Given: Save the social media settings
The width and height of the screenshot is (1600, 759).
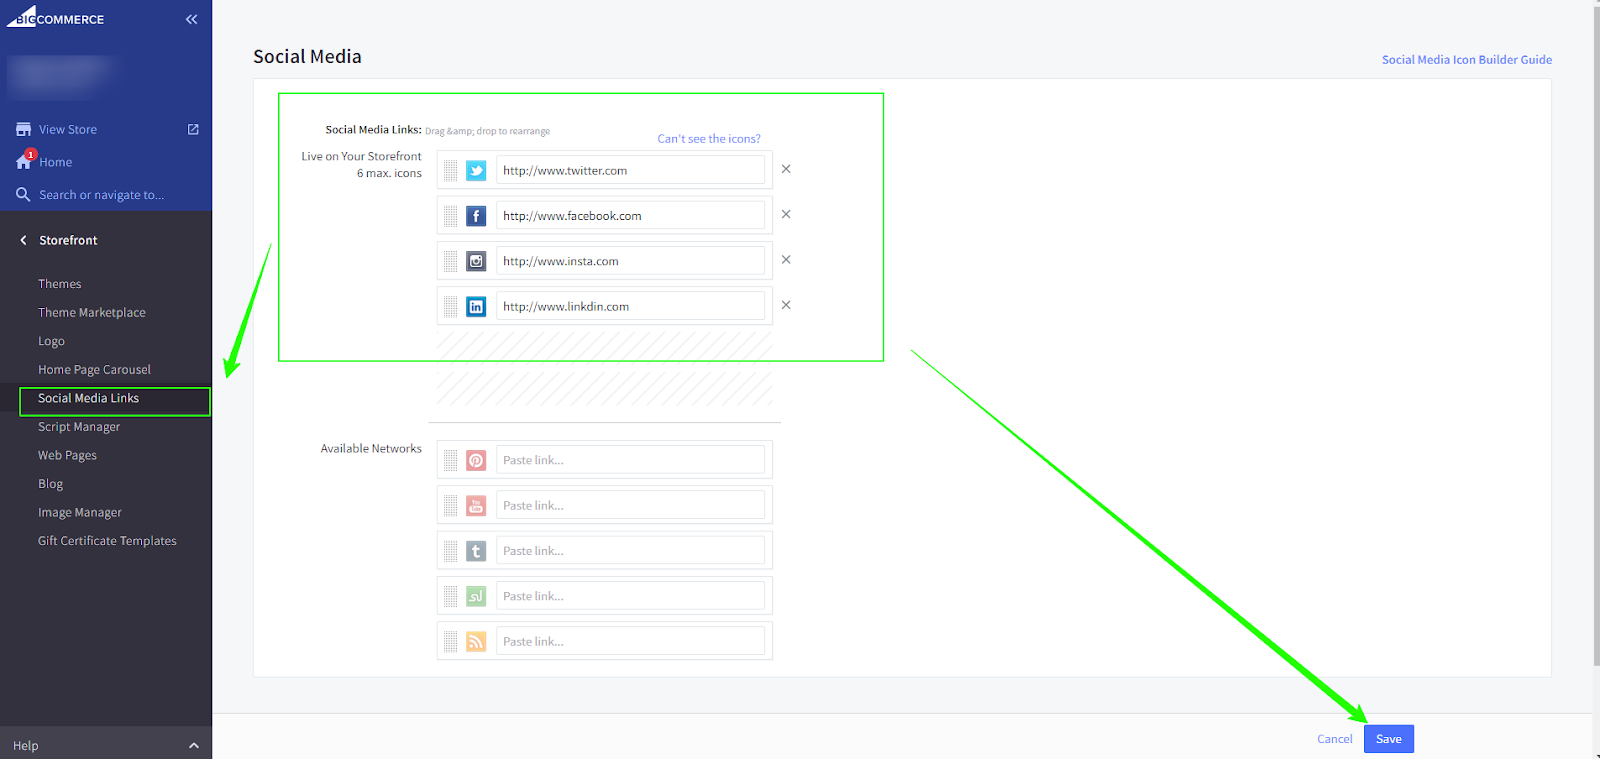Looking at the screenshot, I should click(x=1388, y=739).
